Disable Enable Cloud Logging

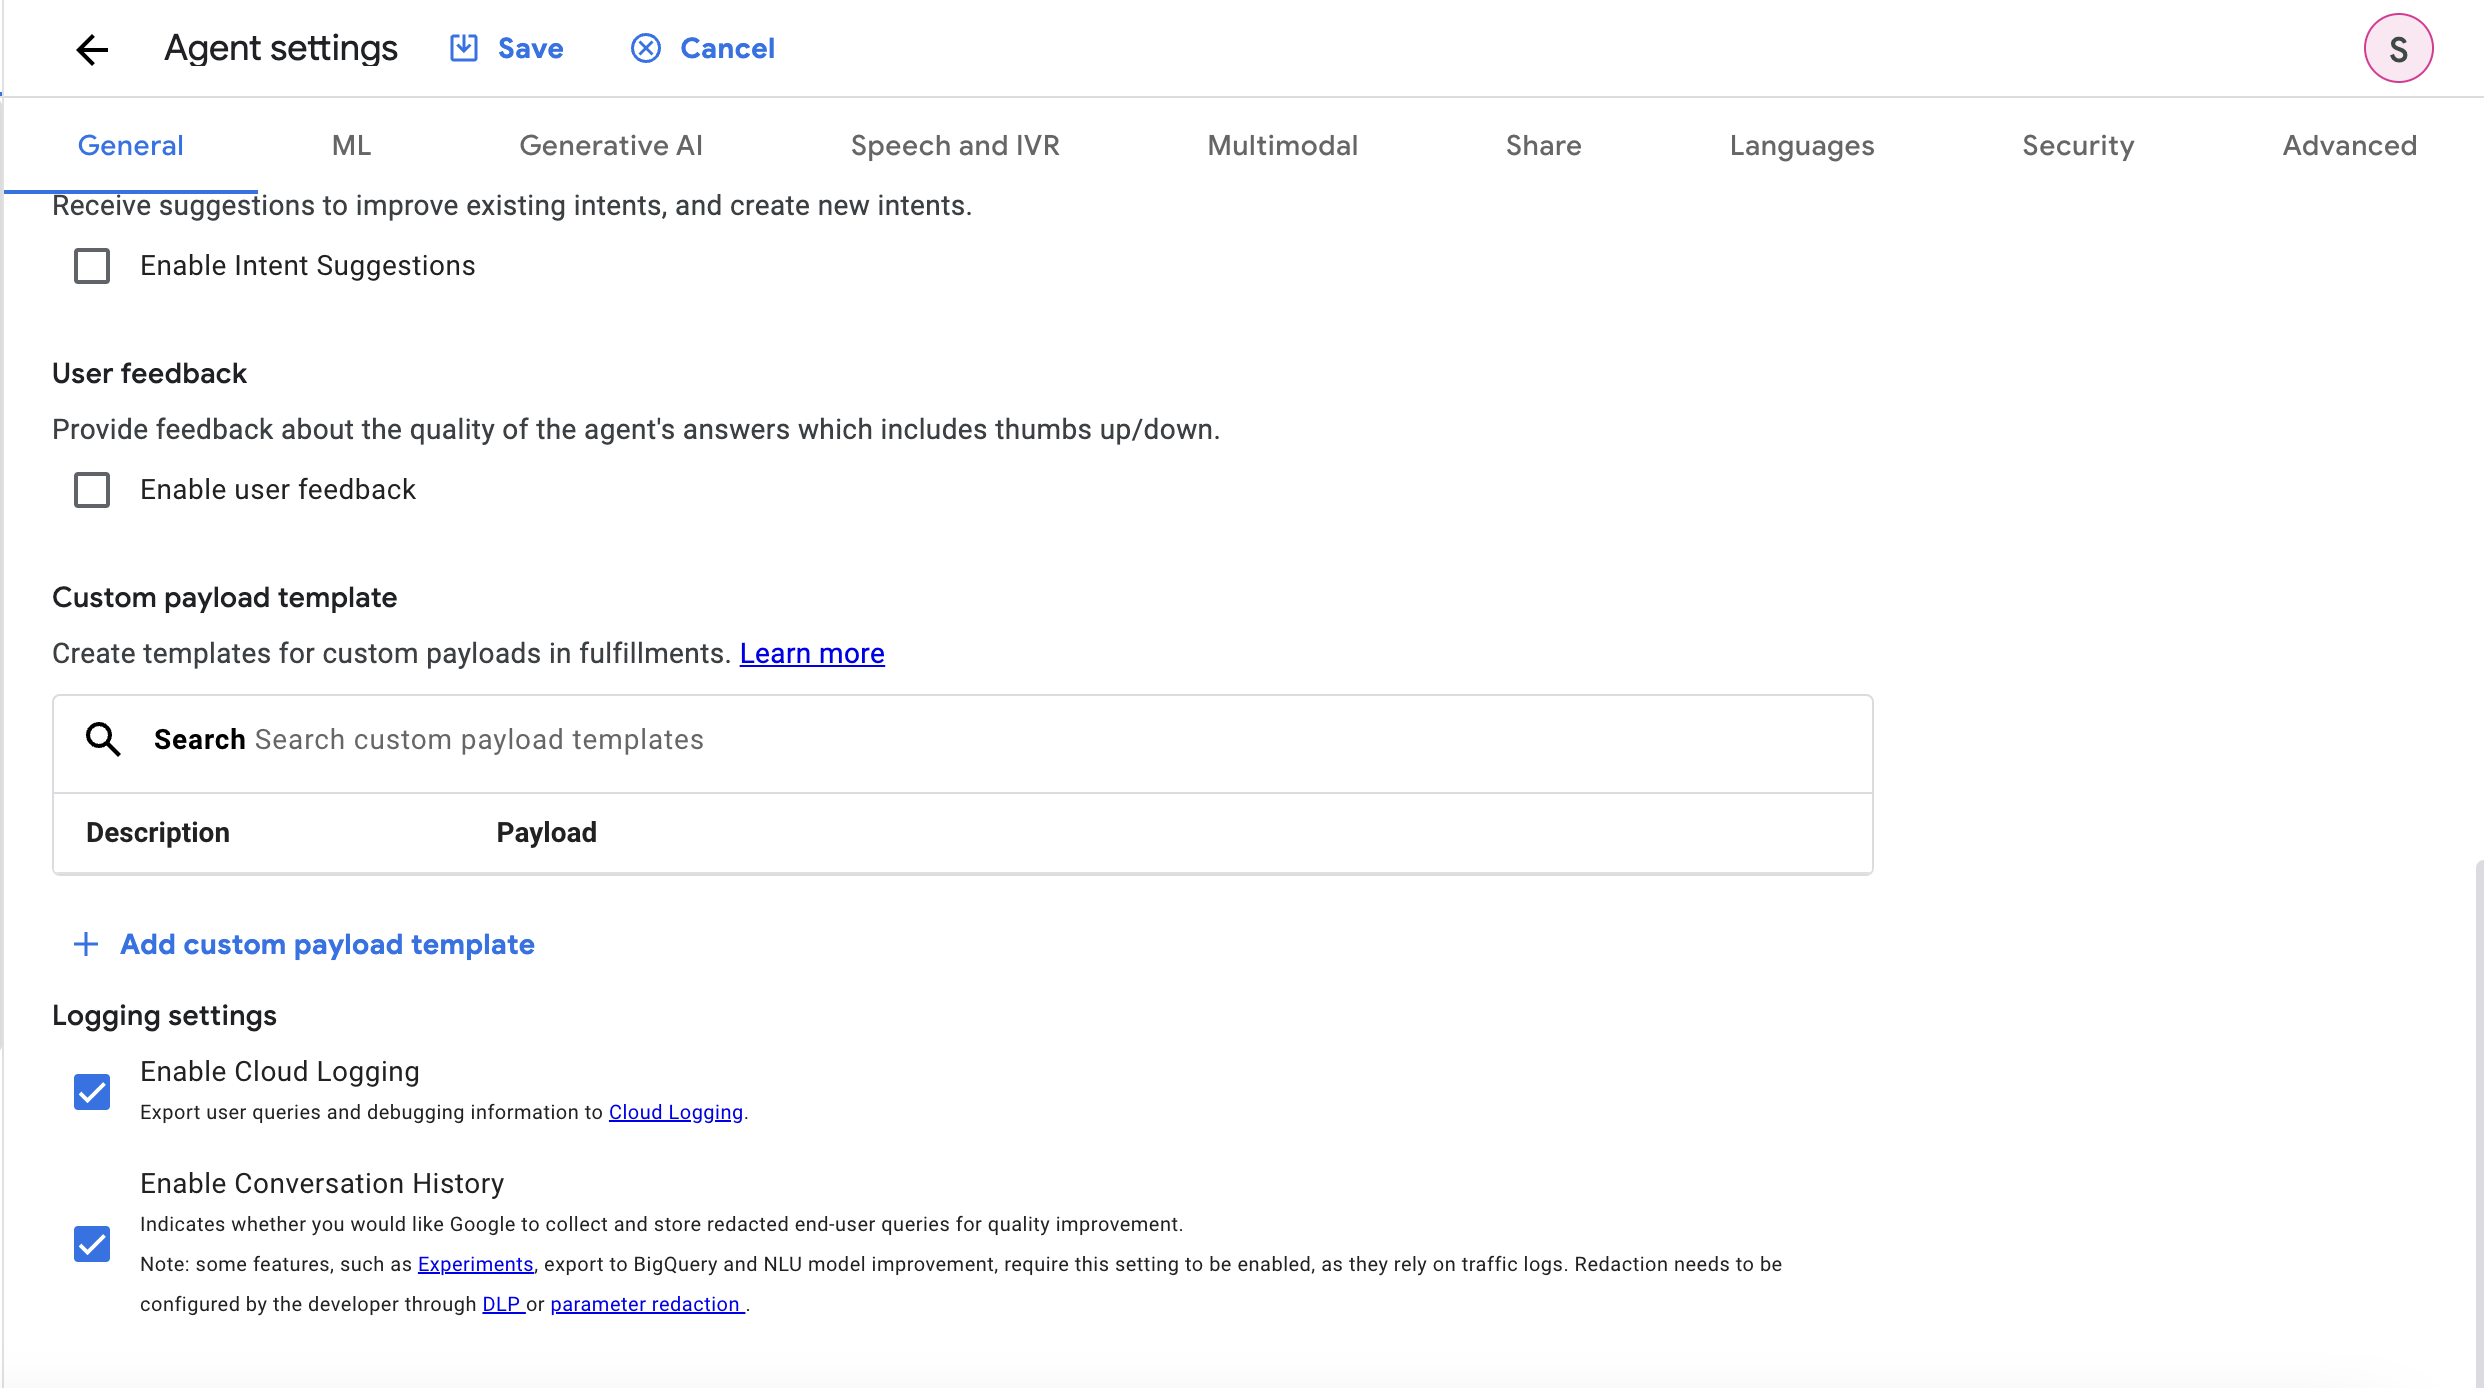[91, 1091]
